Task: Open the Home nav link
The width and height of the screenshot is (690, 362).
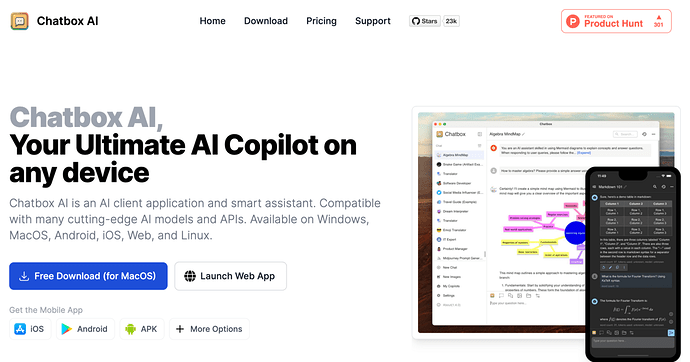Action: click(212, 21)
